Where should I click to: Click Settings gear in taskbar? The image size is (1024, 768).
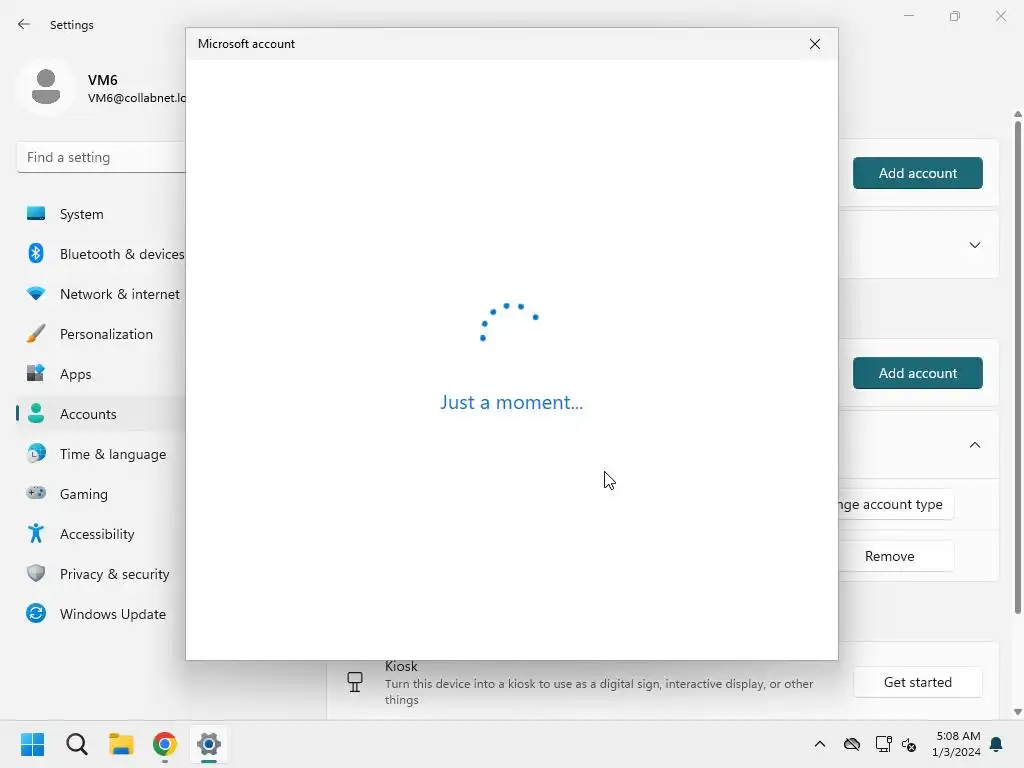pos(209,744)
